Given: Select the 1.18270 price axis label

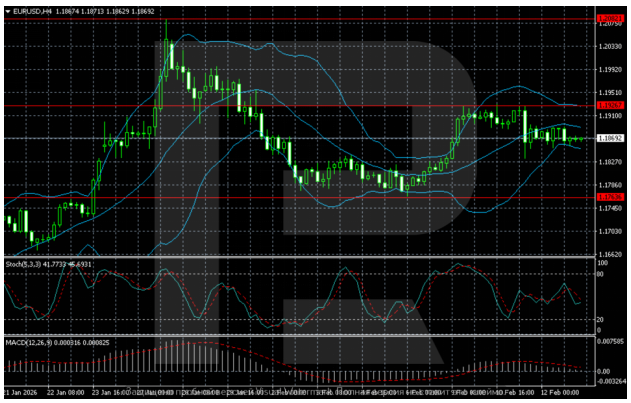Looking at the screenshot, I should click(x=608, y=162).
